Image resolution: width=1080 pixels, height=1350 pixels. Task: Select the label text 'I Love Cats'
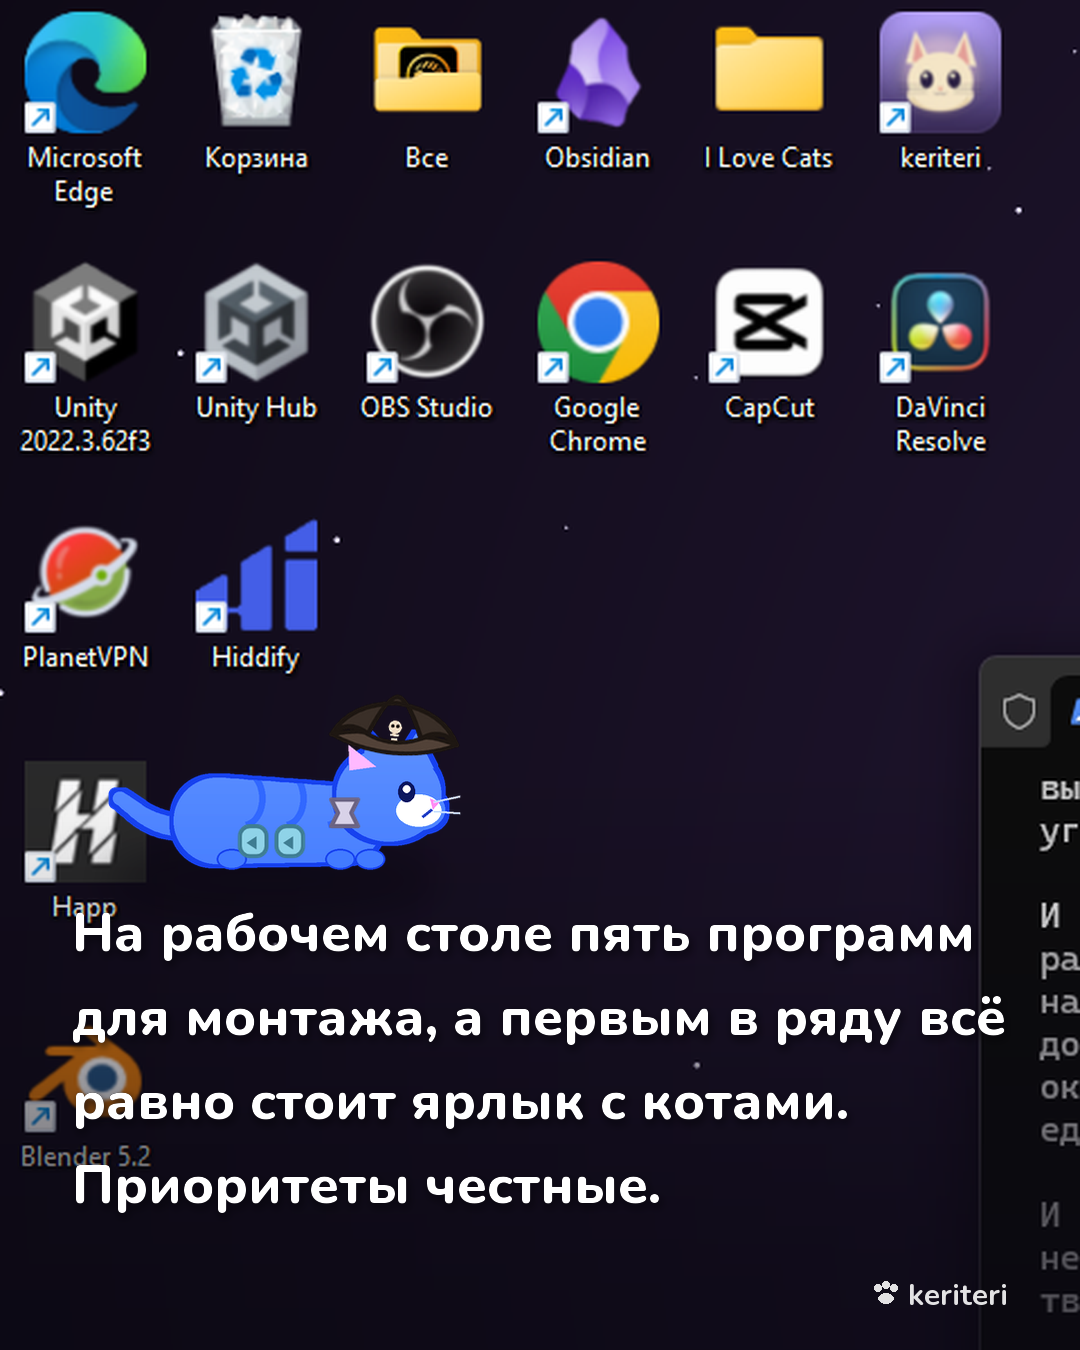click(768, 158)
